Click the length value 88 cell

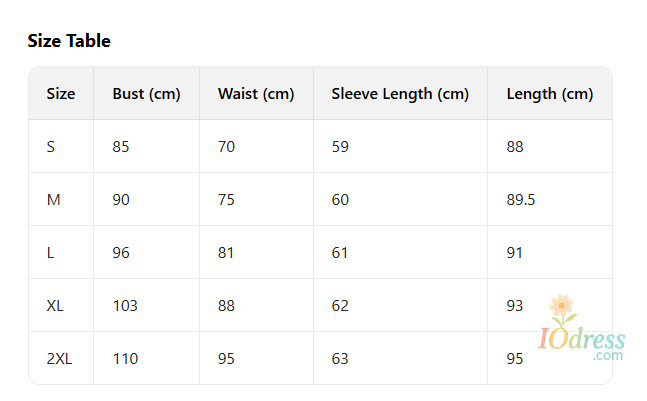tap(515, 147)
